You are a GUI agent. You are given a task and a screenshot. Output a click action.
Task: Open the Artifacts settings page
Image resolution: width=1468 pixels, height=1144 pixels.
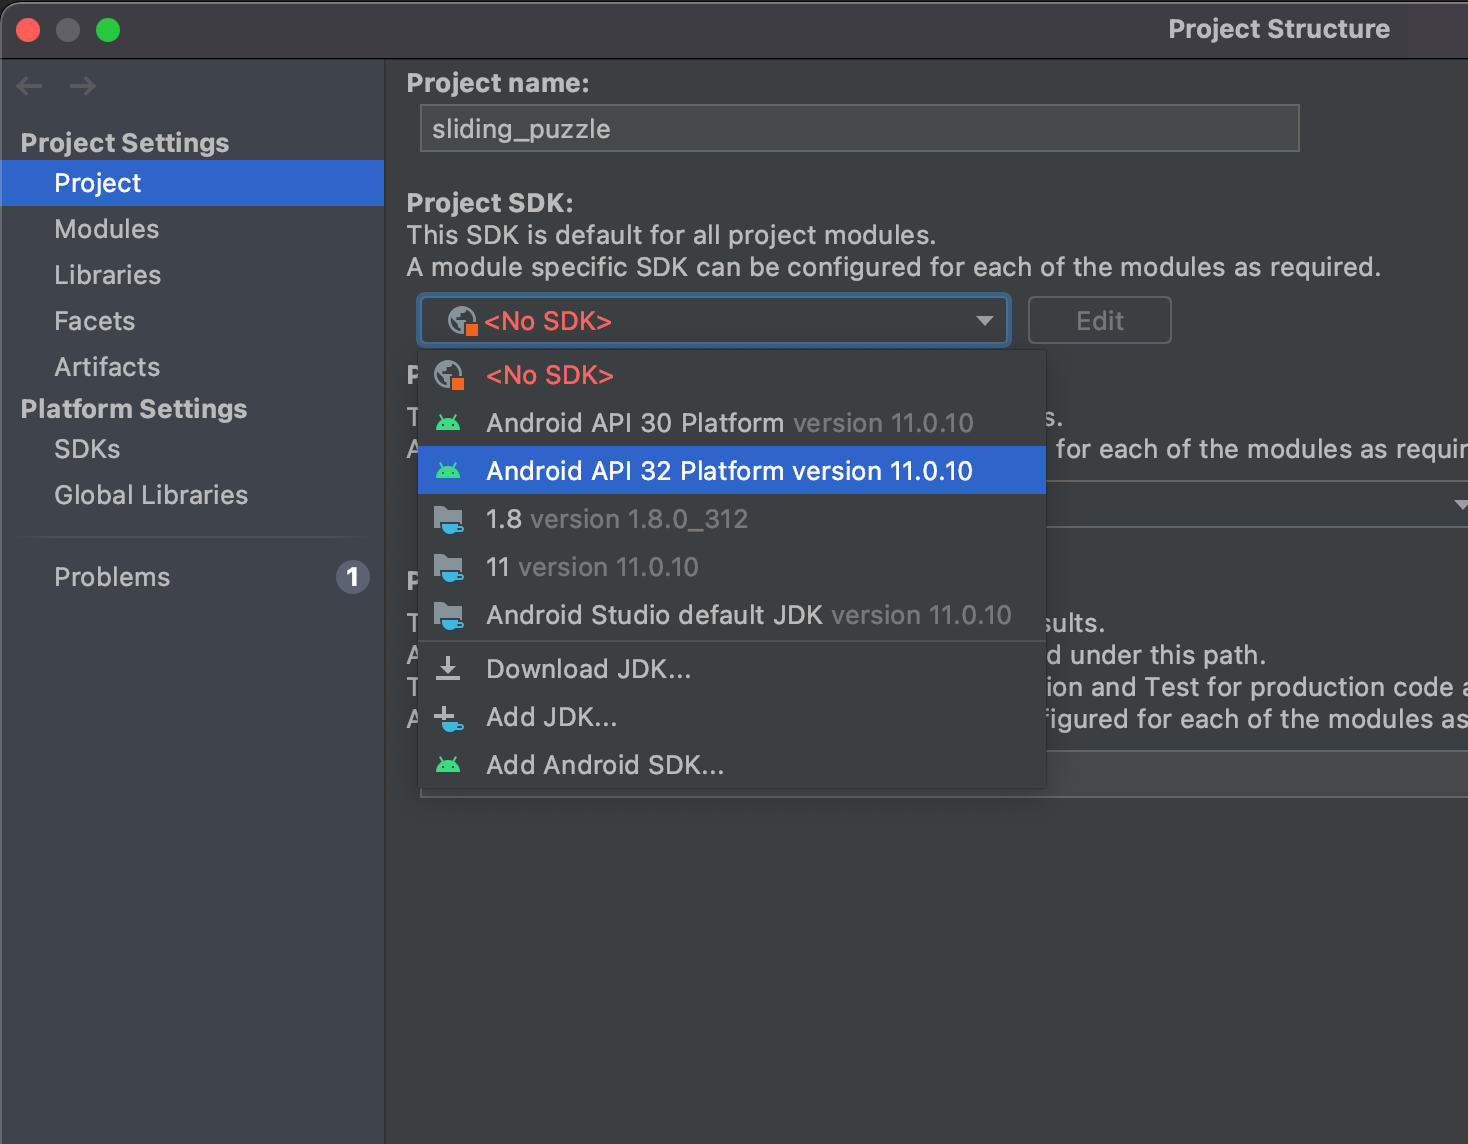107,367
